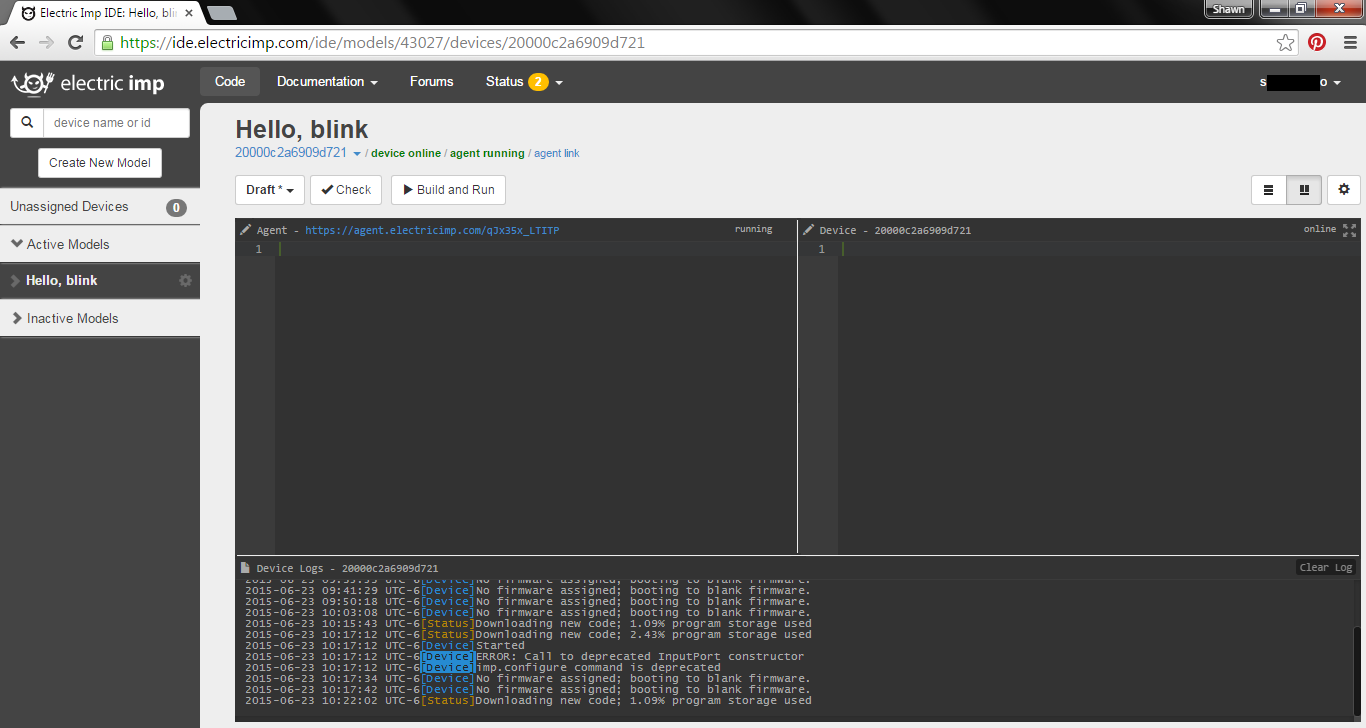1366x728 pixels.
Task: Open the Forums page
Action: point(431,82)
